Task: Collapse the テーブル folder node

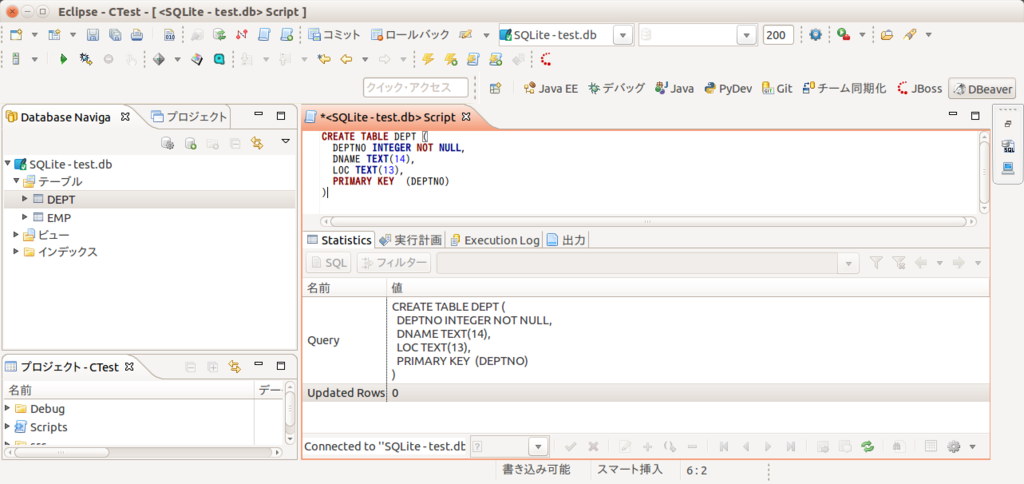Action: click(x=16, y=181)
